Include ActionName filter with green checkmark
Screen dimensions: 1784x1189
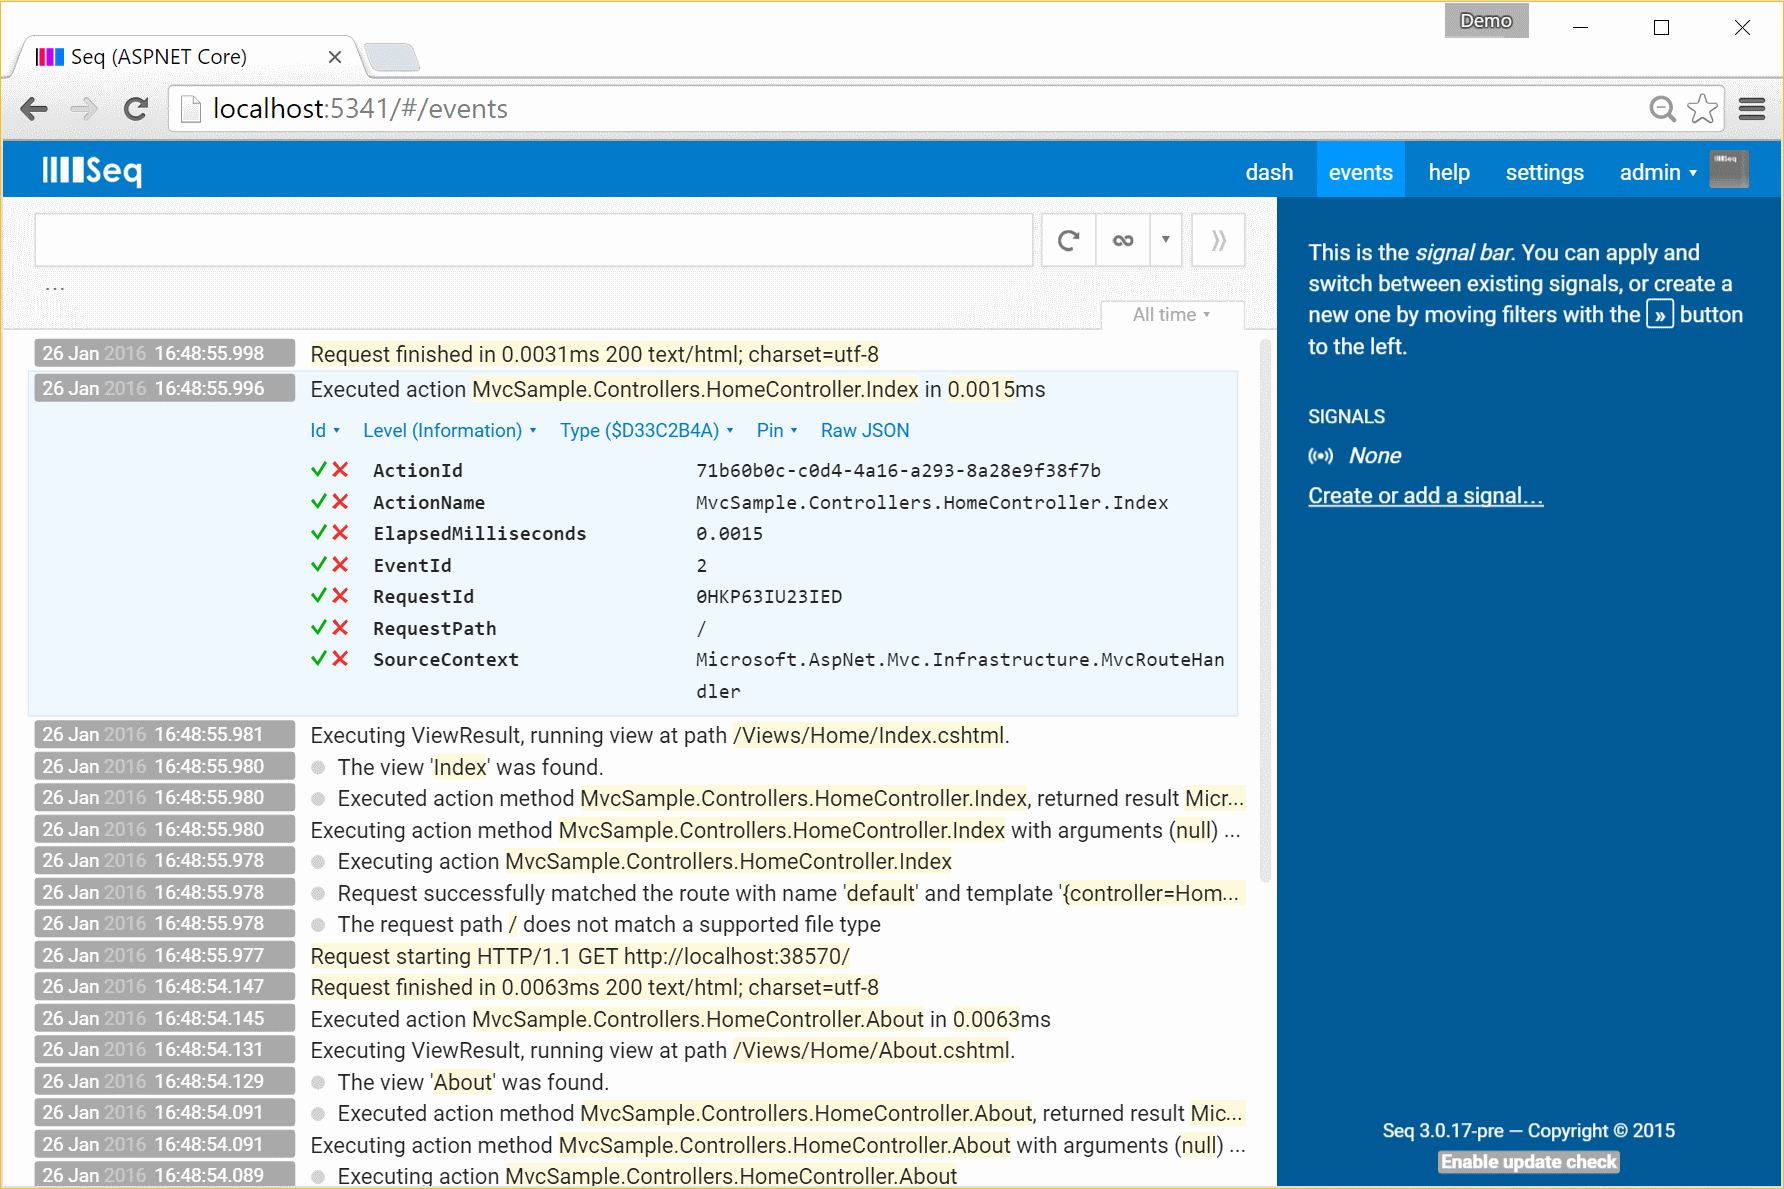point(319,501)
